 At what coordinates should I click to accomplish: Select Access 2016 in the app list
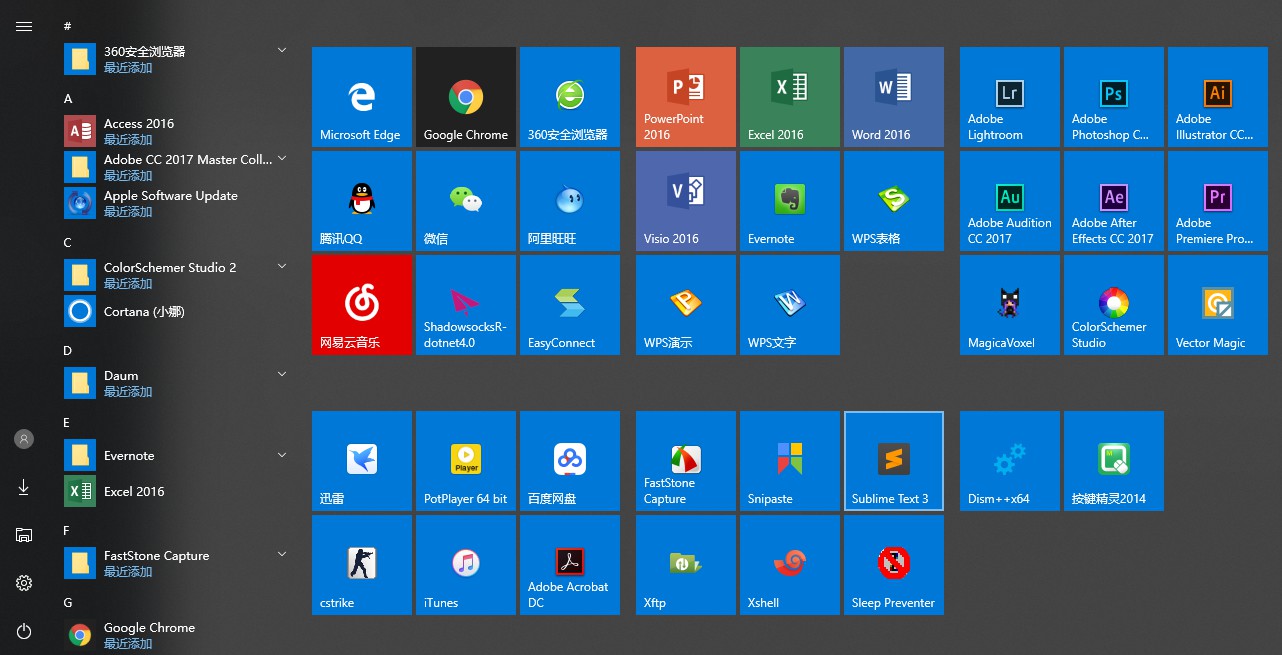point(139,124)
